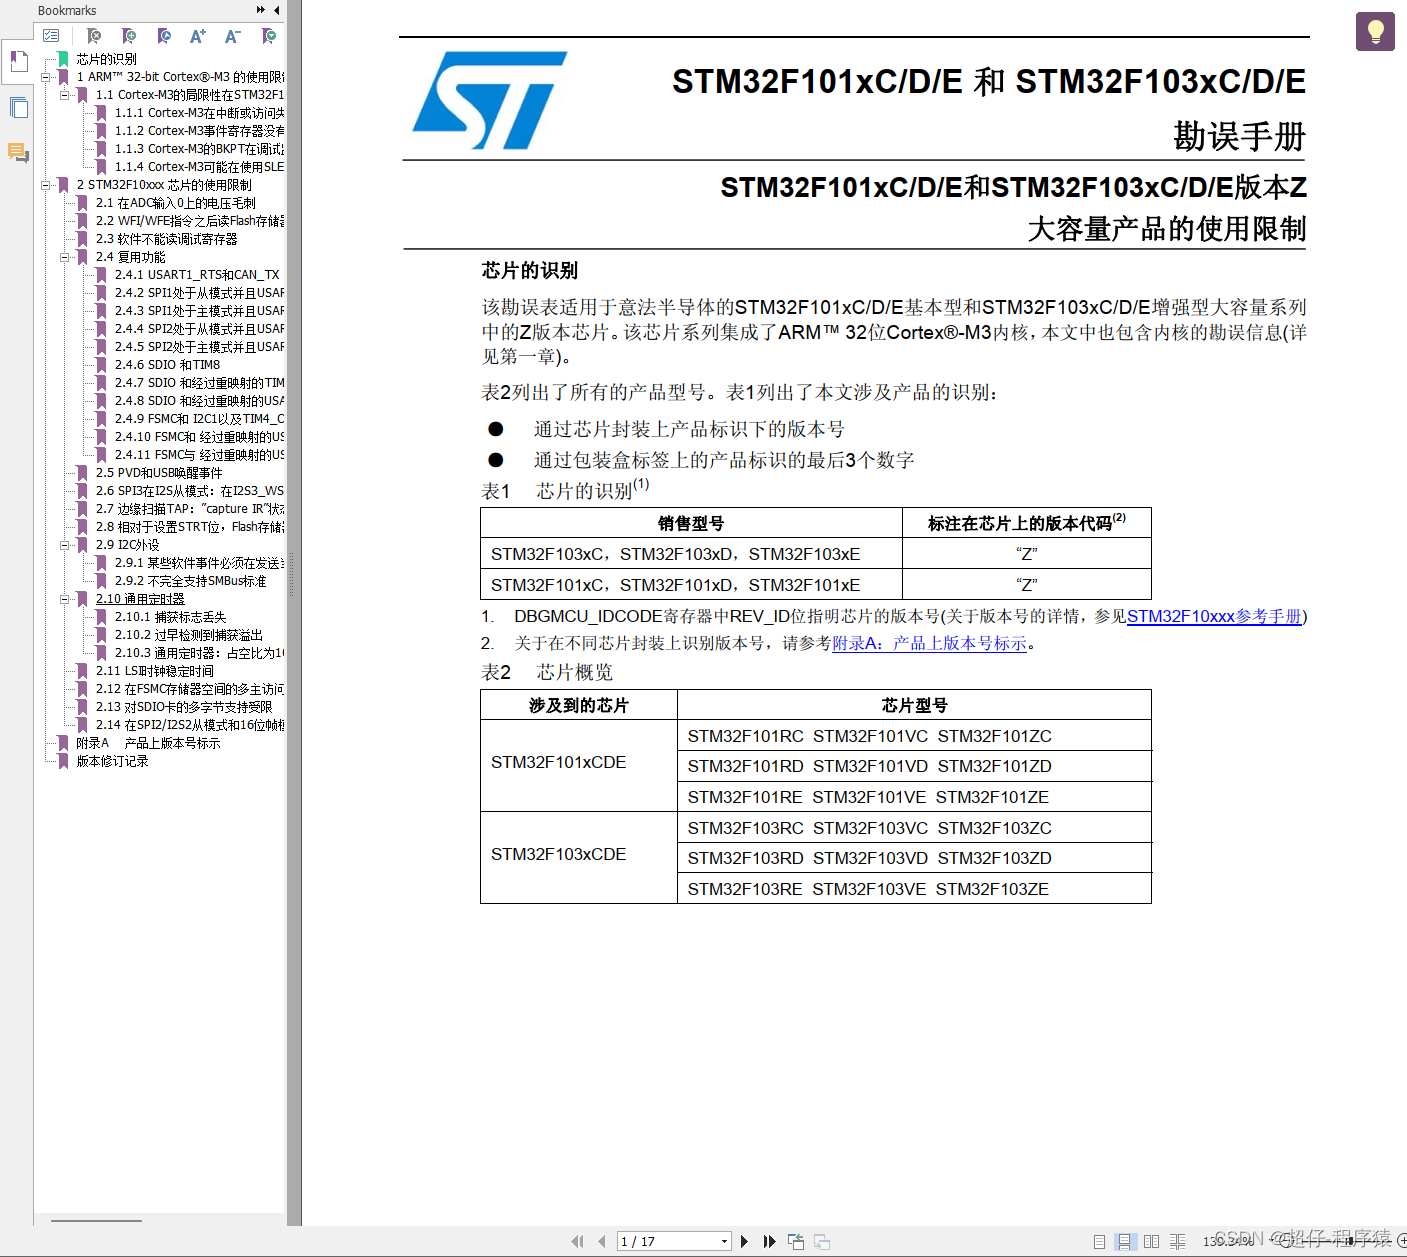Delete the selected bookmark

pos(94,36)
